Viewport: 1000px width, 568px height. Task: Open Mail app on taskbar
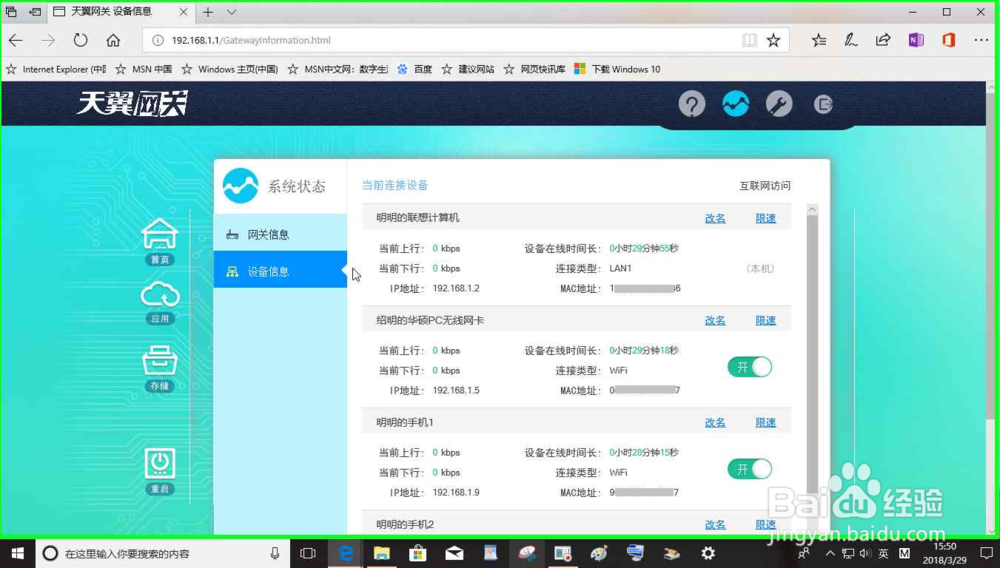[x=454, y=553]
